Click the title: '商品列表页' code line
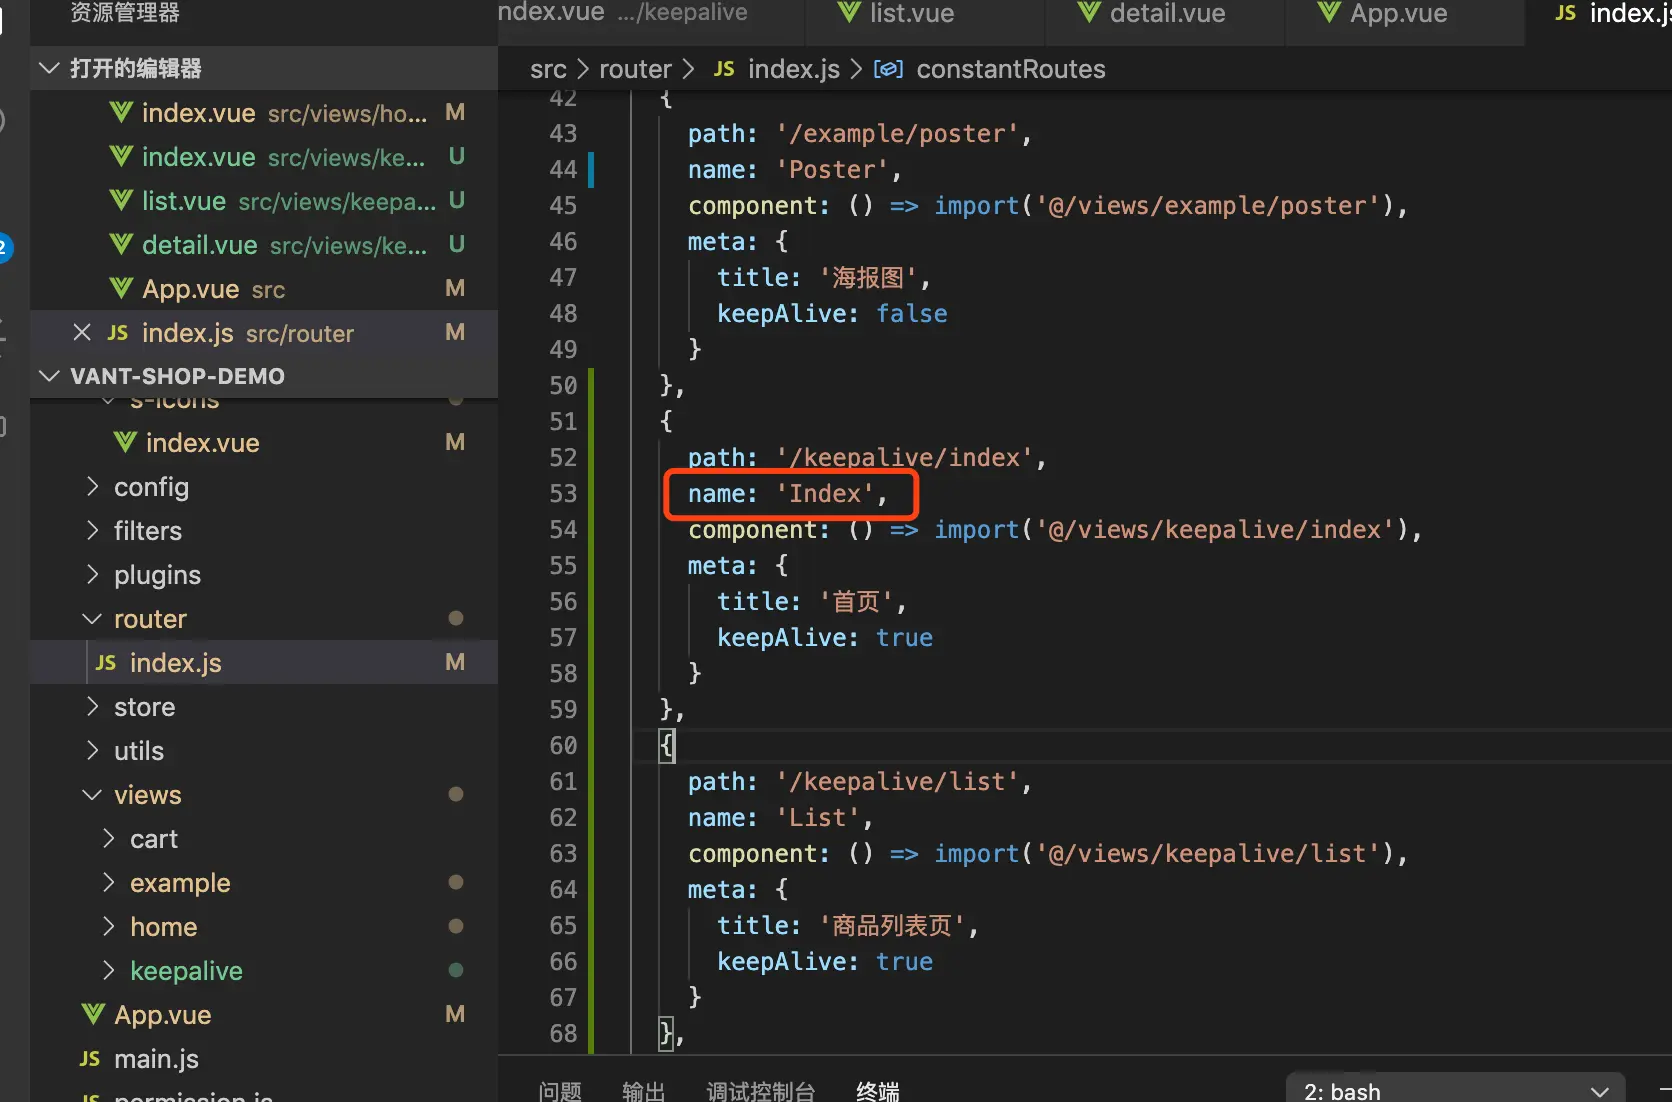 pos(848,925)
